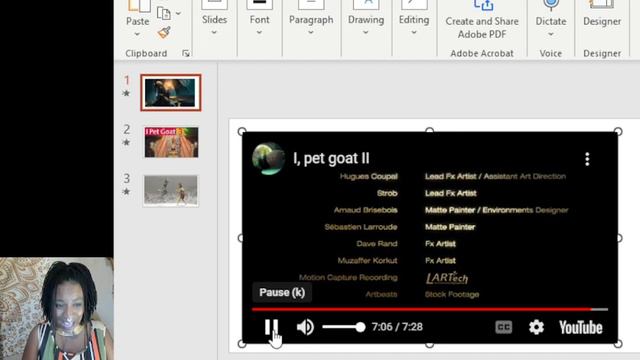Click the YouTube logo link
640x360 pixels.
580,327
